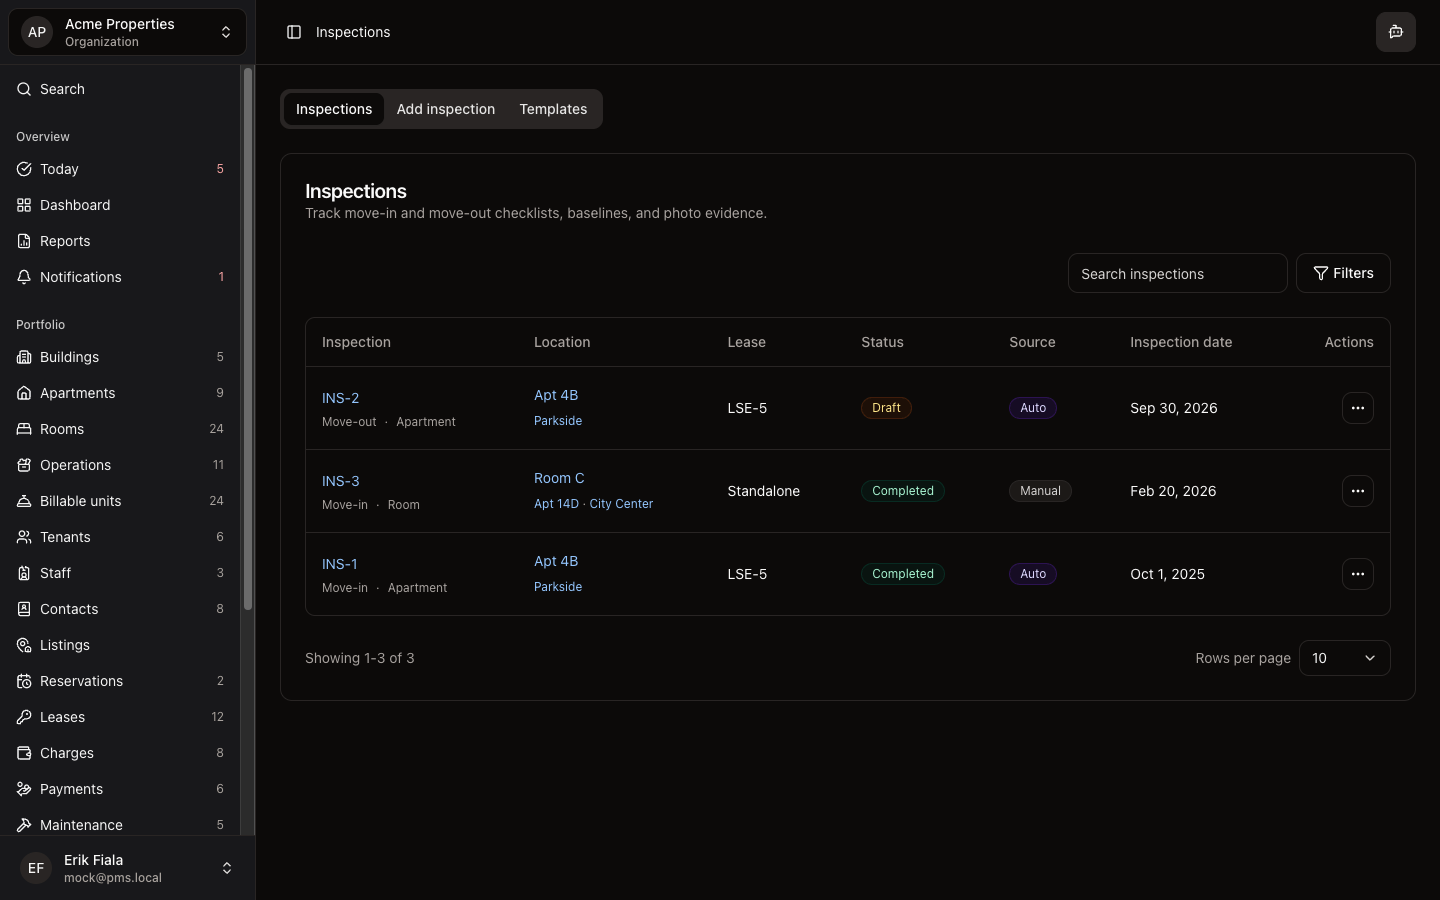Click the Filters button
The width and height of the screenshot is (1440, 900).
click(1343, 273)
